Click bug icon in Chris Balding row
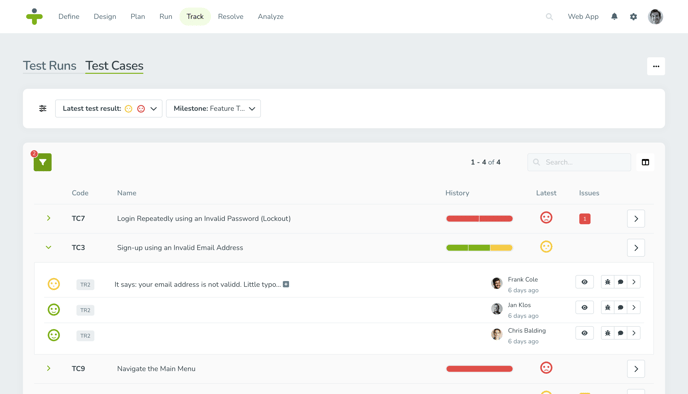This screenshot has width=688, height=394. click(x=607, y=333)
